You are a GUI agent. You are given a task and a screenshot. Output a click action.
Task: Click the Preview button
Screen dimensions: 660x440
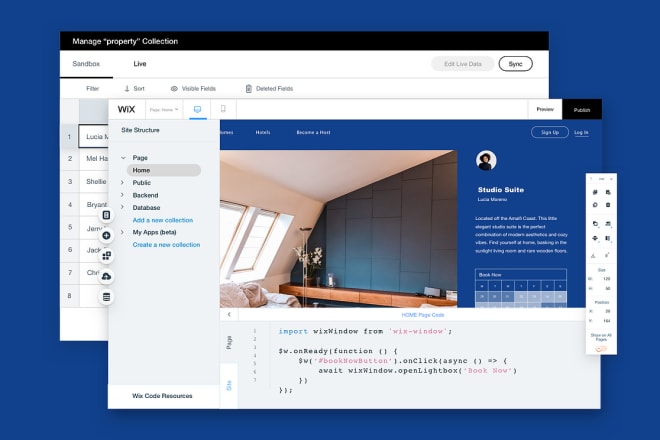(x=545, y=109)
